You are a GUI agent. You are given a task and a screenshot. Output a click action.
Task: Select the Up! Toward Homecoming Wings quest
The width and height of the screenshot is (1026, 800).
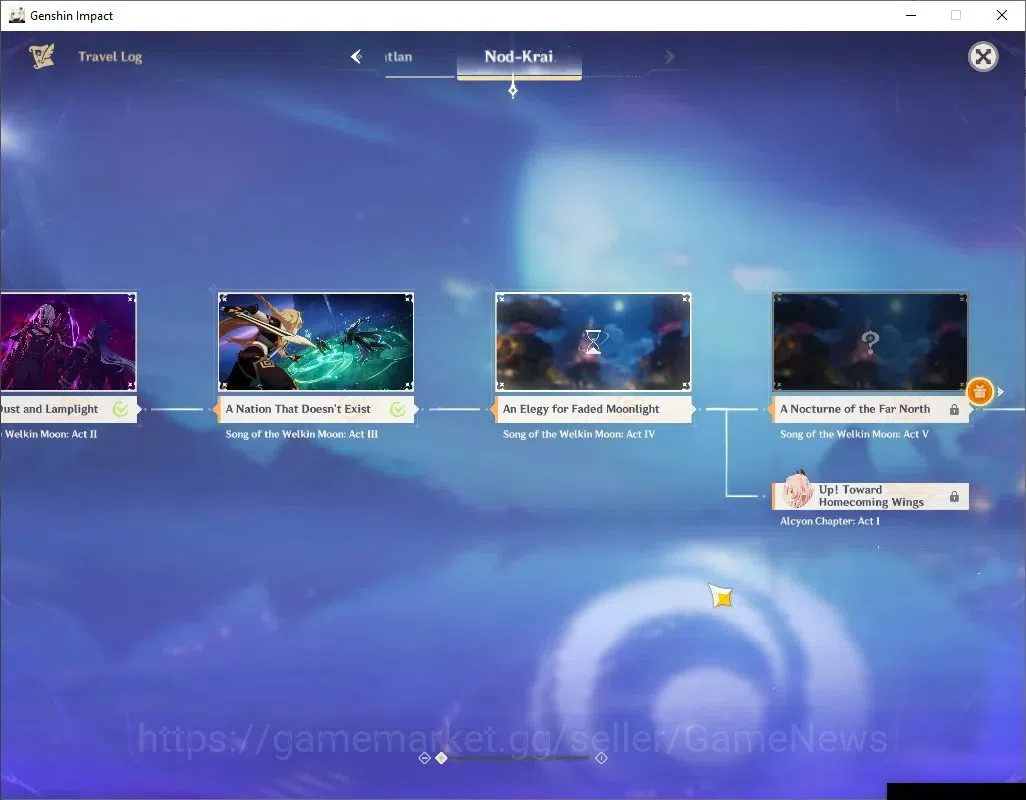click(x=870, y=496)
